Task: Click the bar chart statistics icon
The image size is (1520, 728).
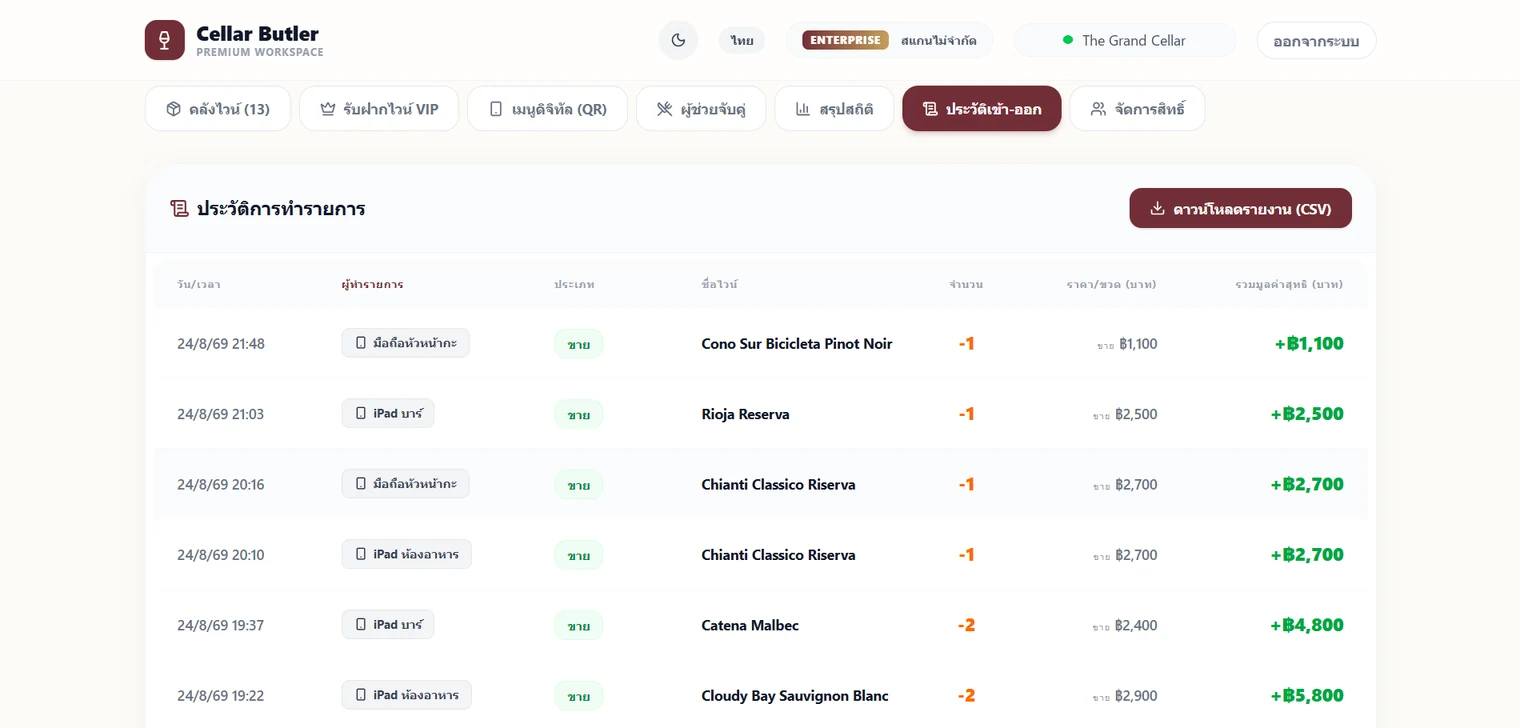Action: click(x=803, y=109)
